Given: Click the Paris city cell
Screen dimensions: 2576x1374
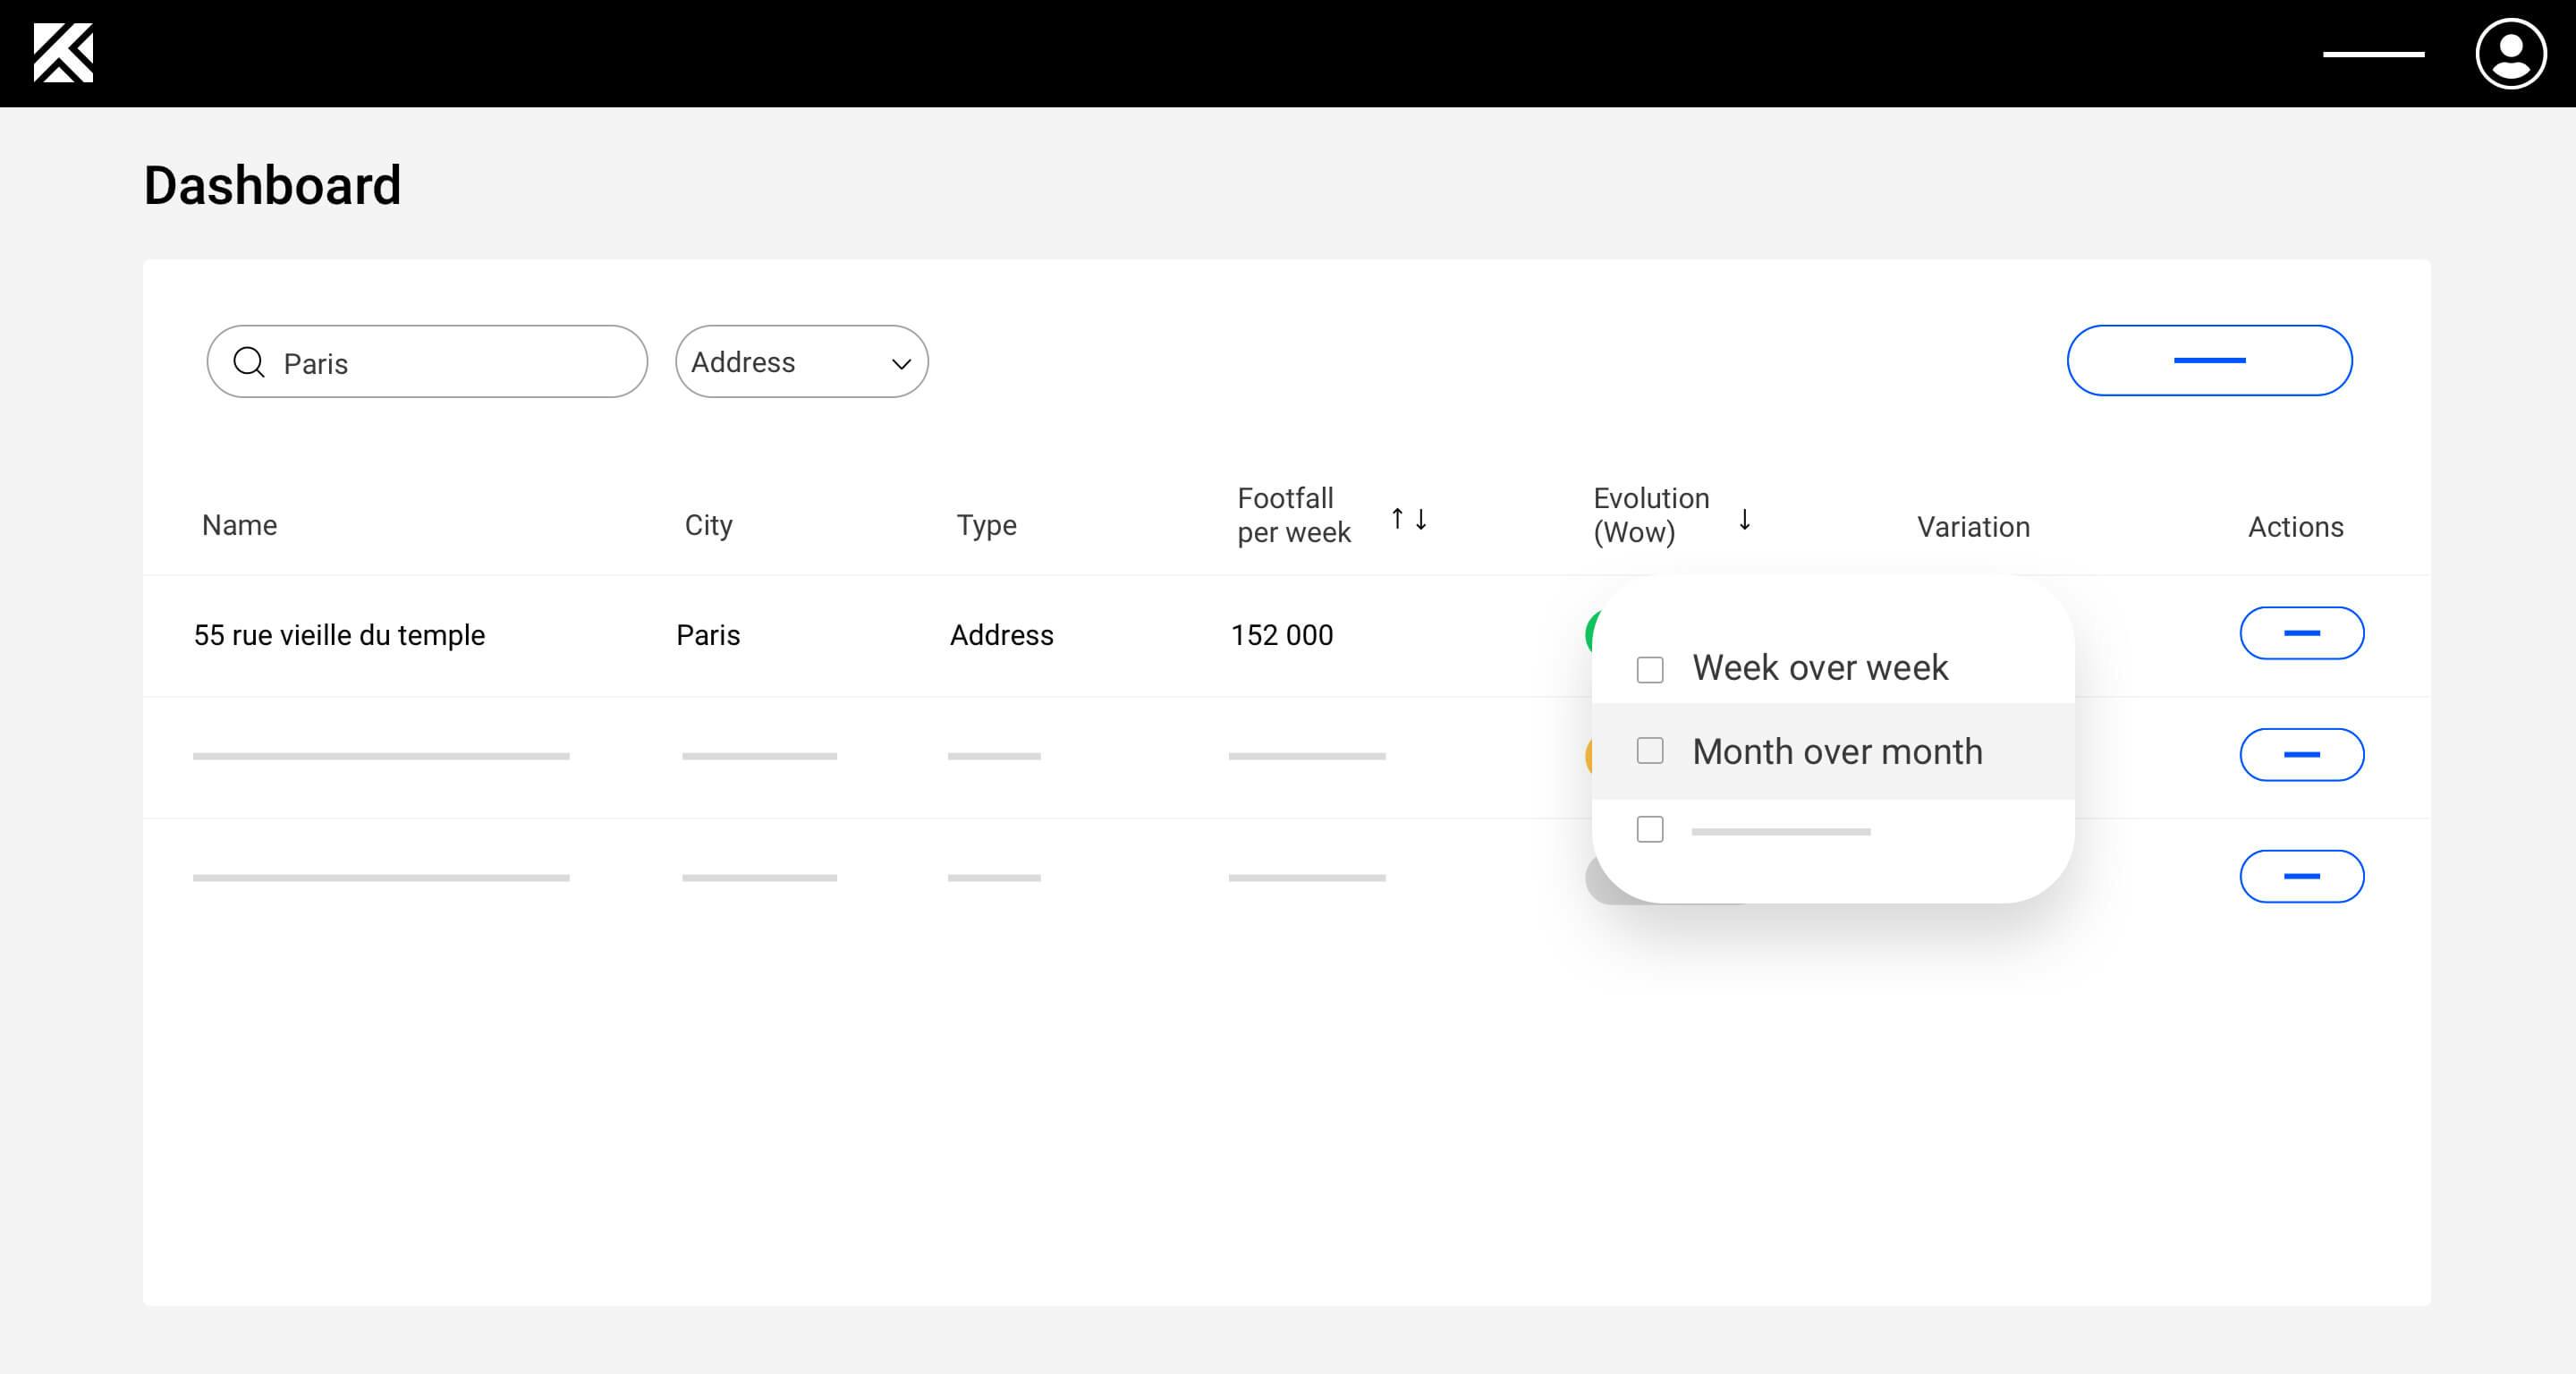Looking at the screenshot, I should click(x=708, y=635).
